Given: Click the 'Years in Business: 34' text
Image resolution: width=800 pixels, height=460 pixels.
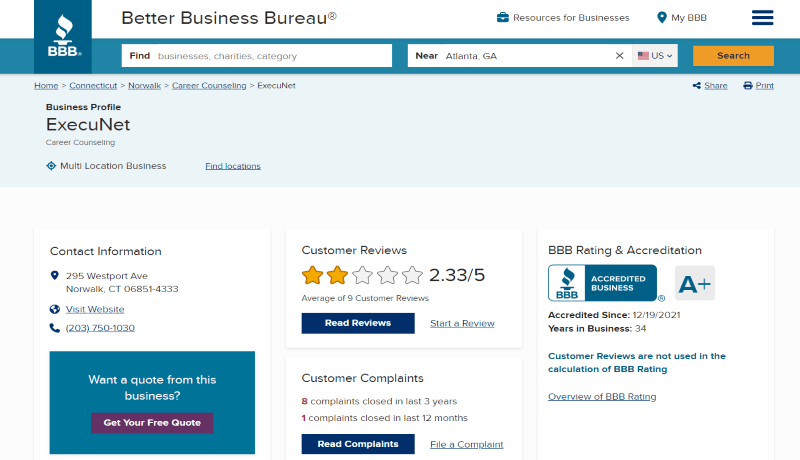Looking at the screenshot, I should 597,328.
